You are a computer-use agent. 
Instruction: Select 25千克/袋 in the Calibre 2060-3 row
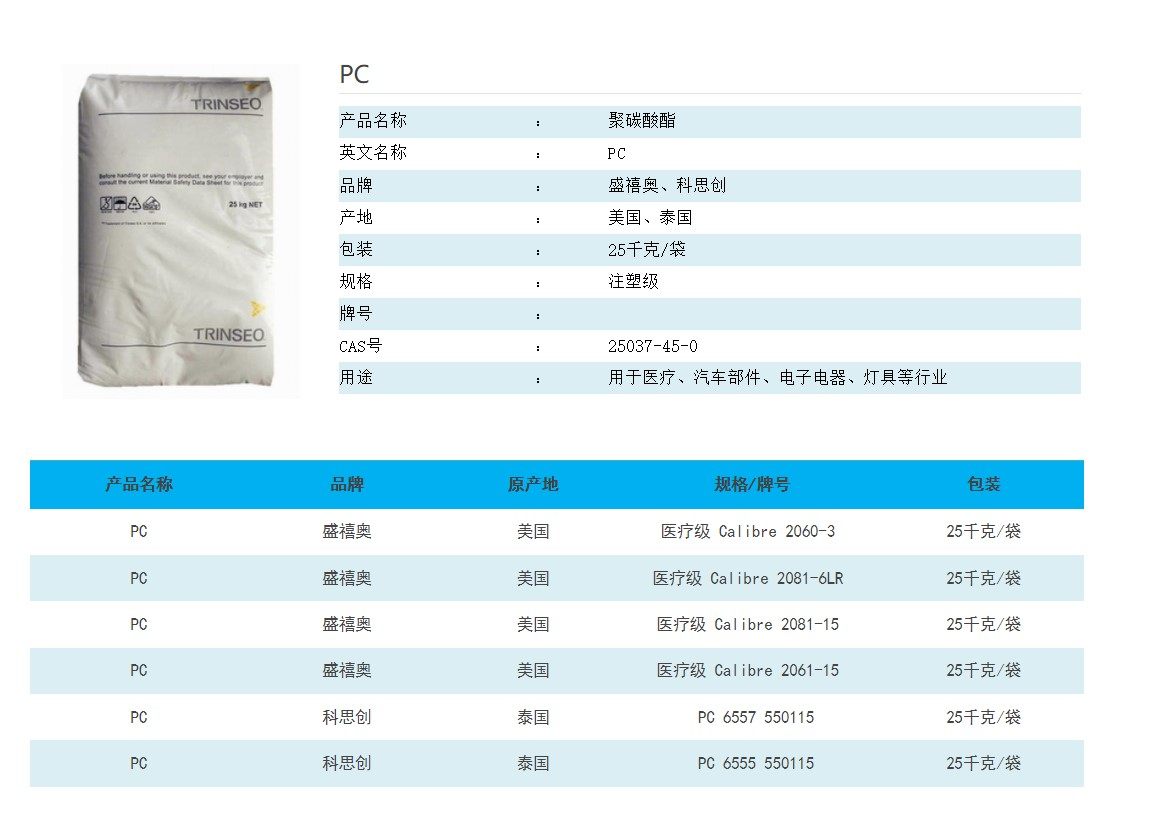(983, 531)
